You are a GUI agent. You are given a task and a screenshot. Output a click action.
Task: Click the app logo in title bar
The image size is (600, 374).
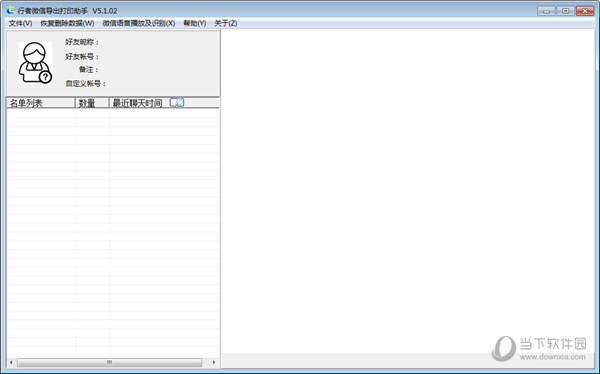[x=10, y=10]
